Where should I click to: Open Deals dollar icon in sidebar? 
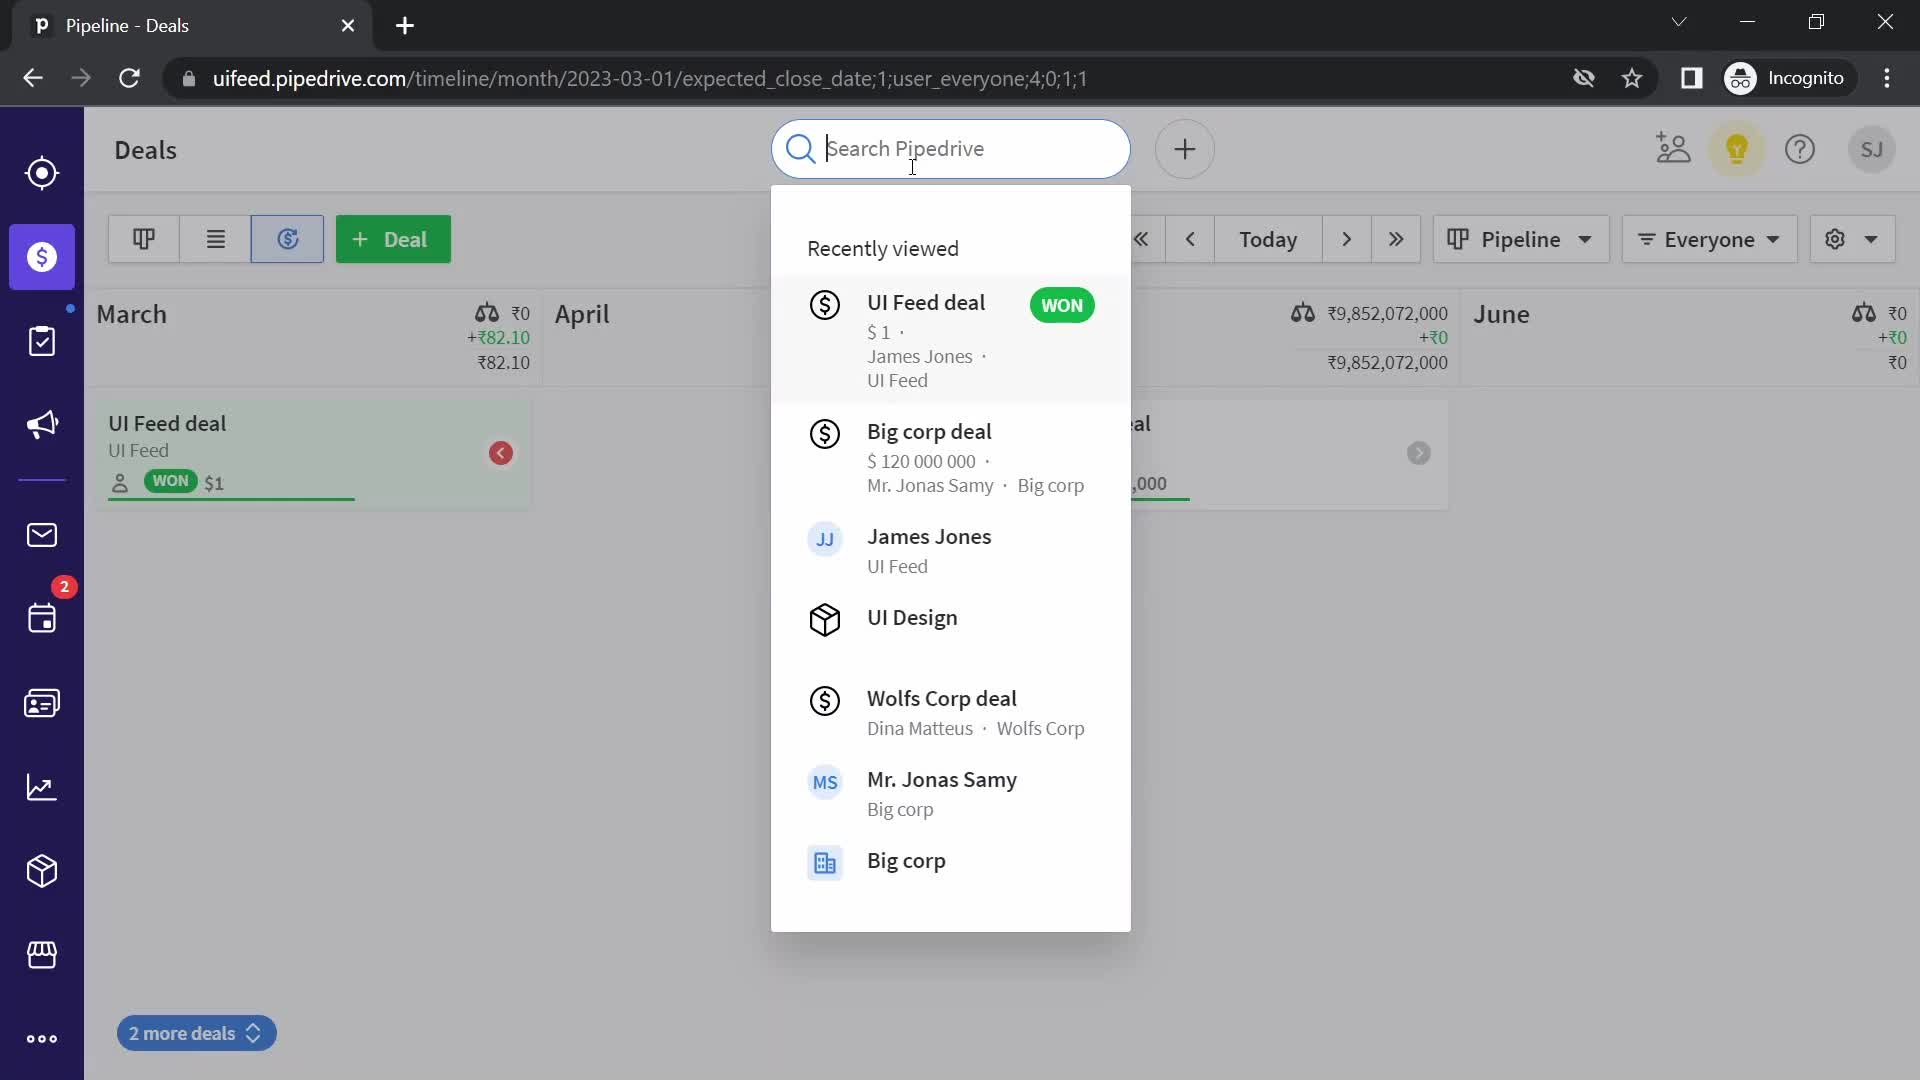[42, 257]
